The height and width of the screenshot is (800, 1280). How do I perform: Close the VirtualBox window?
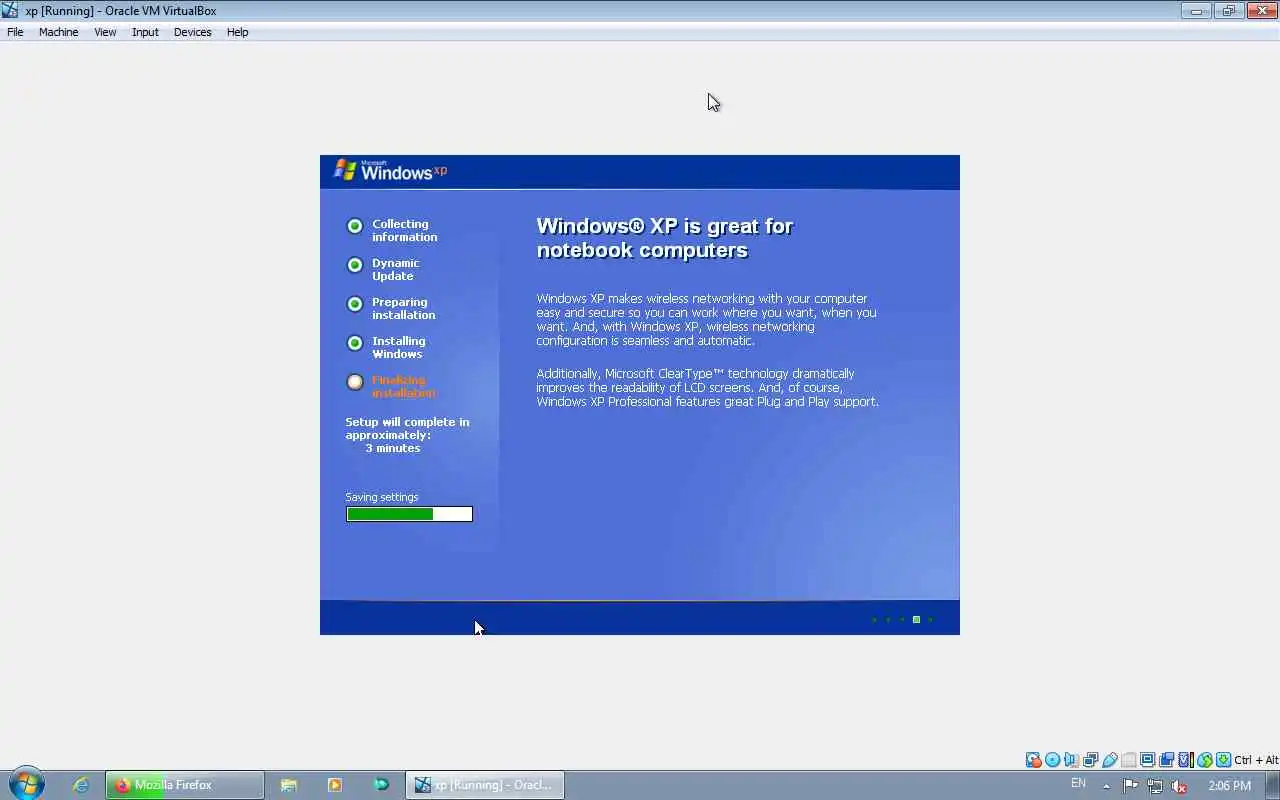[x=1261, y=10]
